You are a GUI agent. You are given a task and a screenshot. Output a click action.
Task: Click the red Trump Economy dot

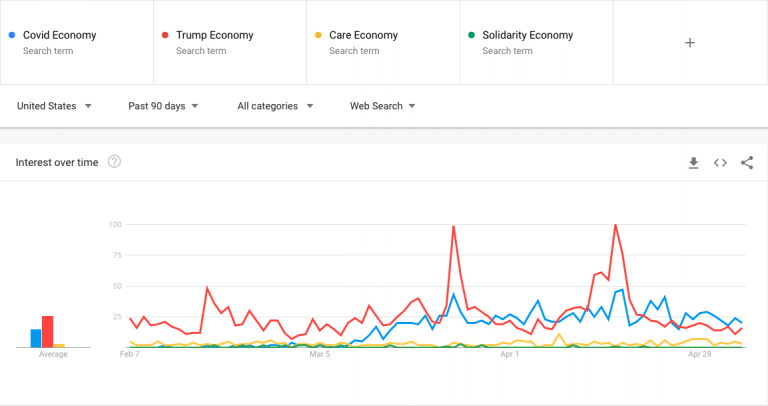[164, 35]
